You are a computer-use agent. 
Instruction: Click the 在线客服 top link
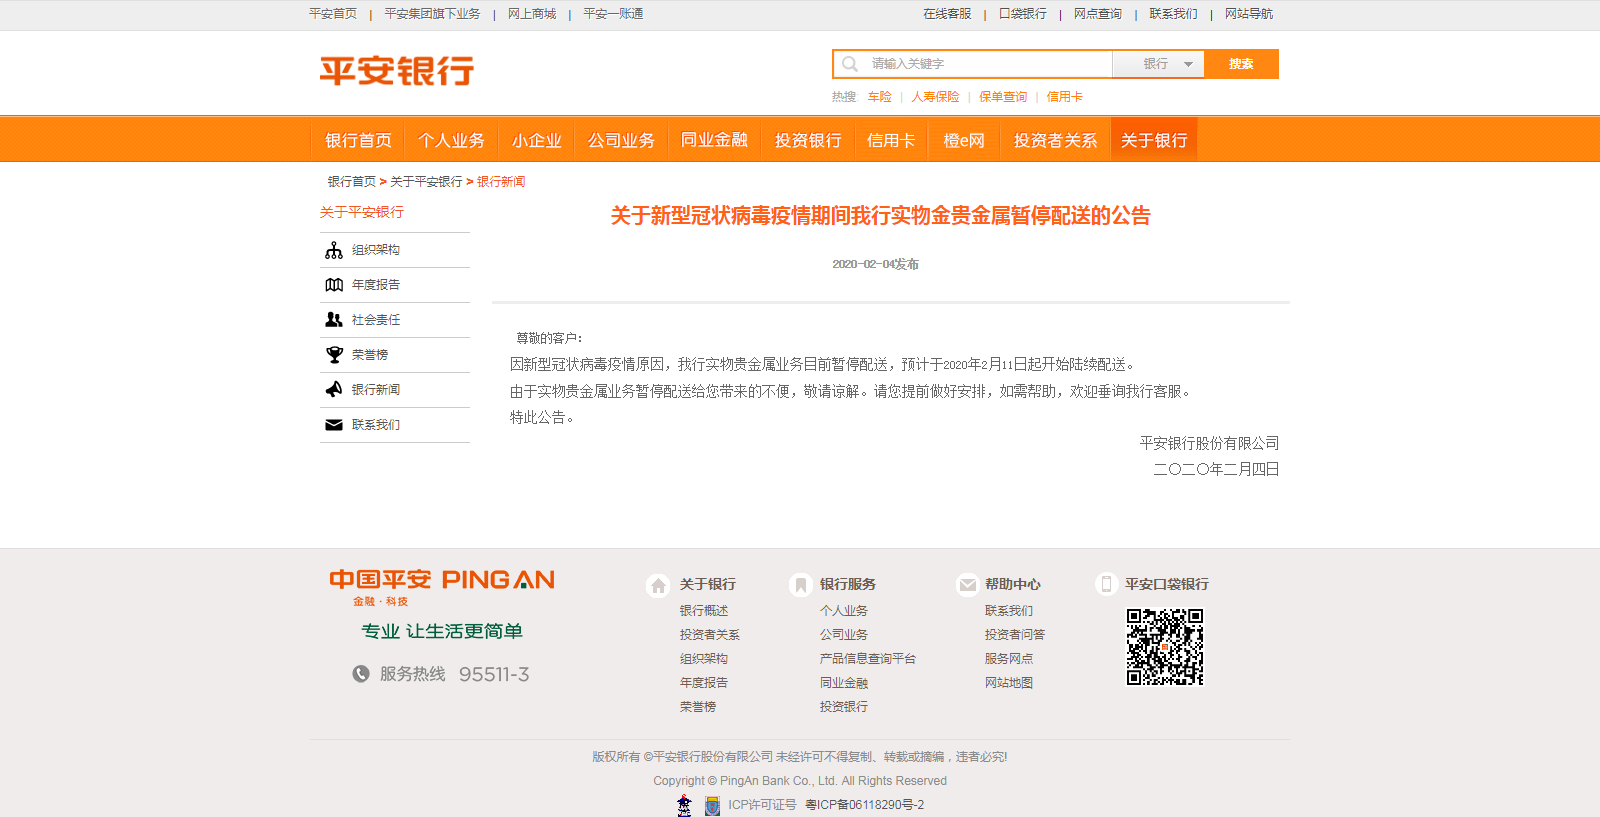tap(947, 14)
